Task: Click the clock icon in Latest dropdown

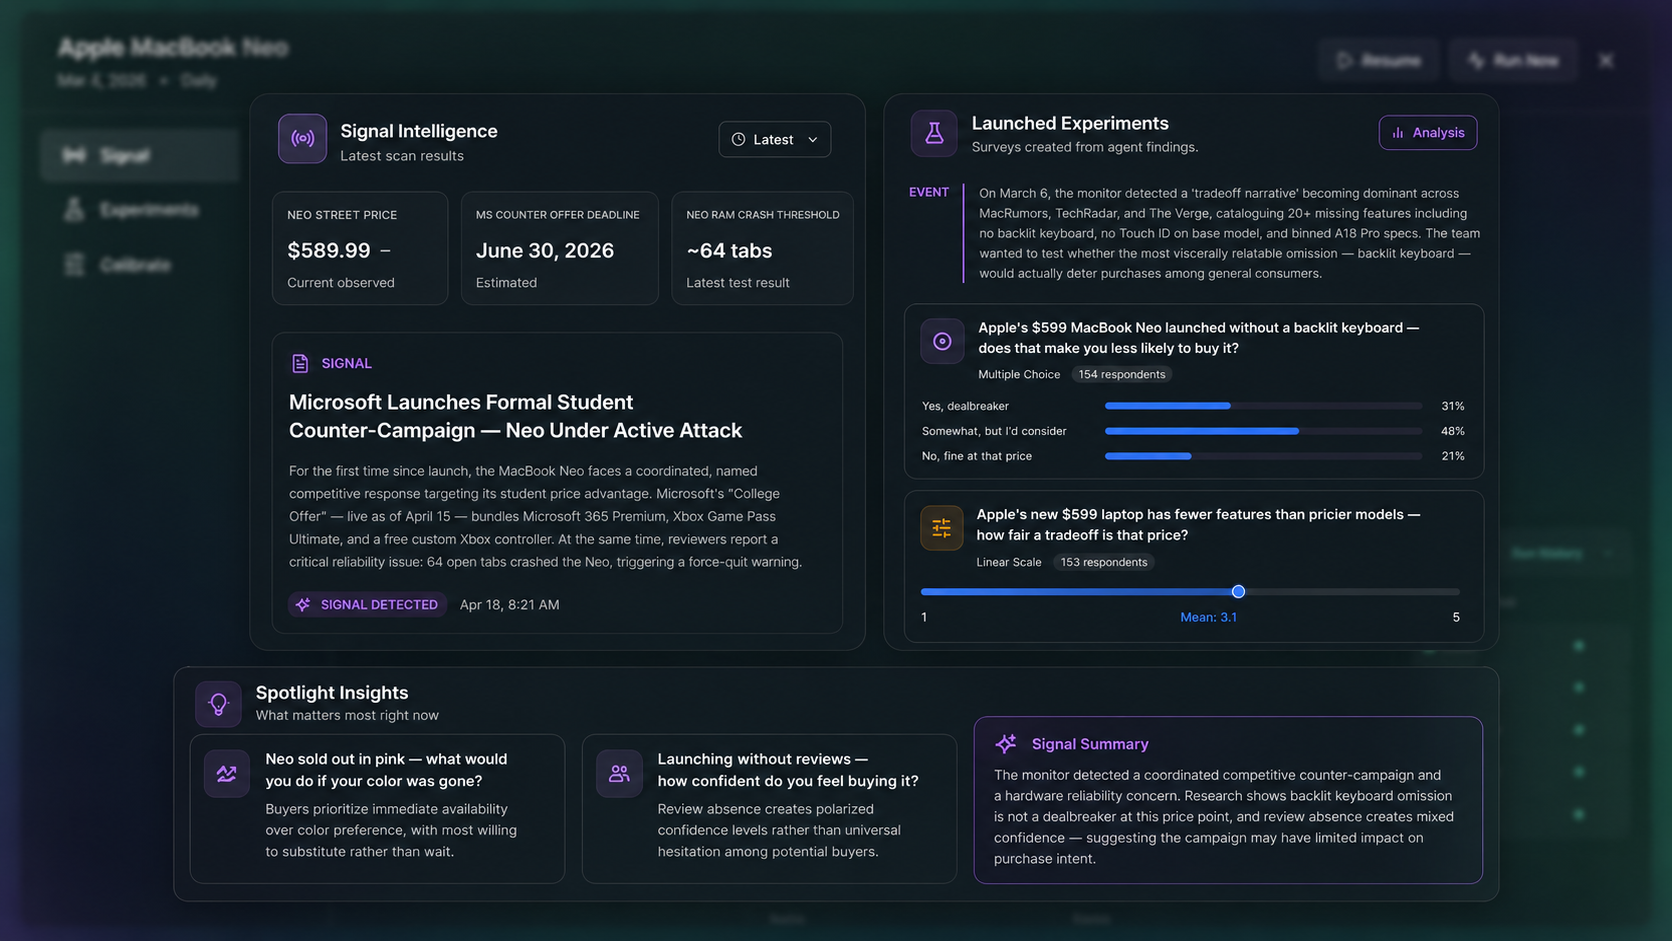Action: coord(738,140)
